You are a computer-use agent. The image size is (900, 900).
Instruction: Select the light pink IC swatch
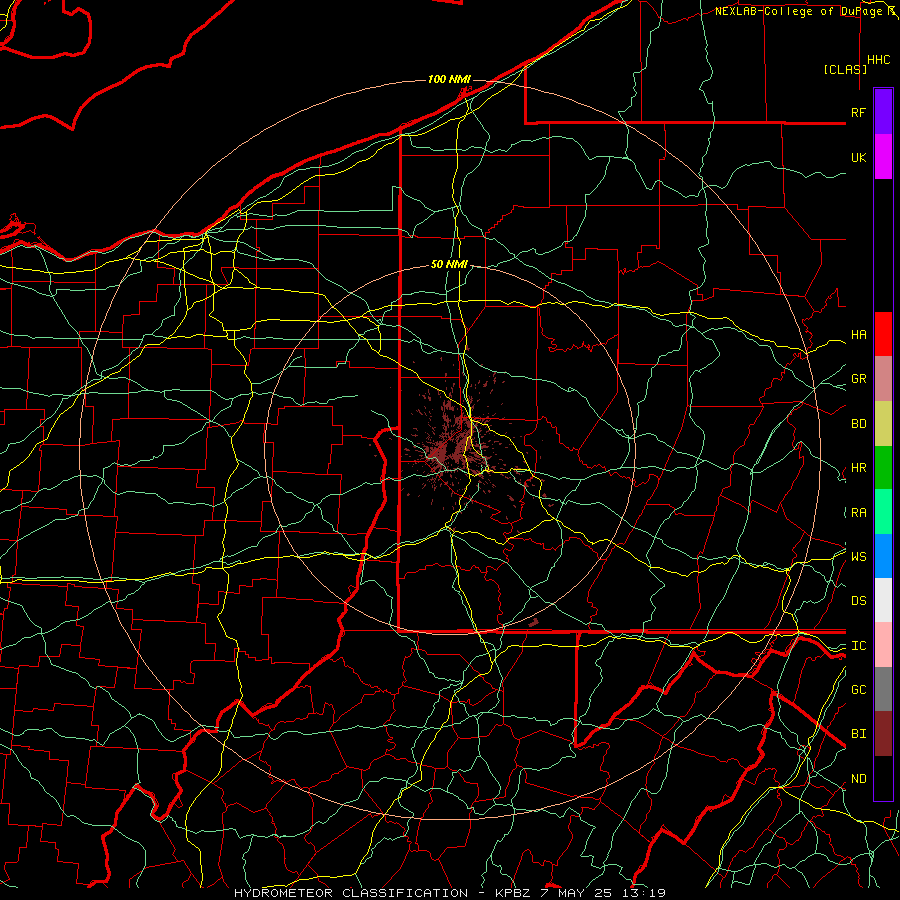[x=883, y=645]
